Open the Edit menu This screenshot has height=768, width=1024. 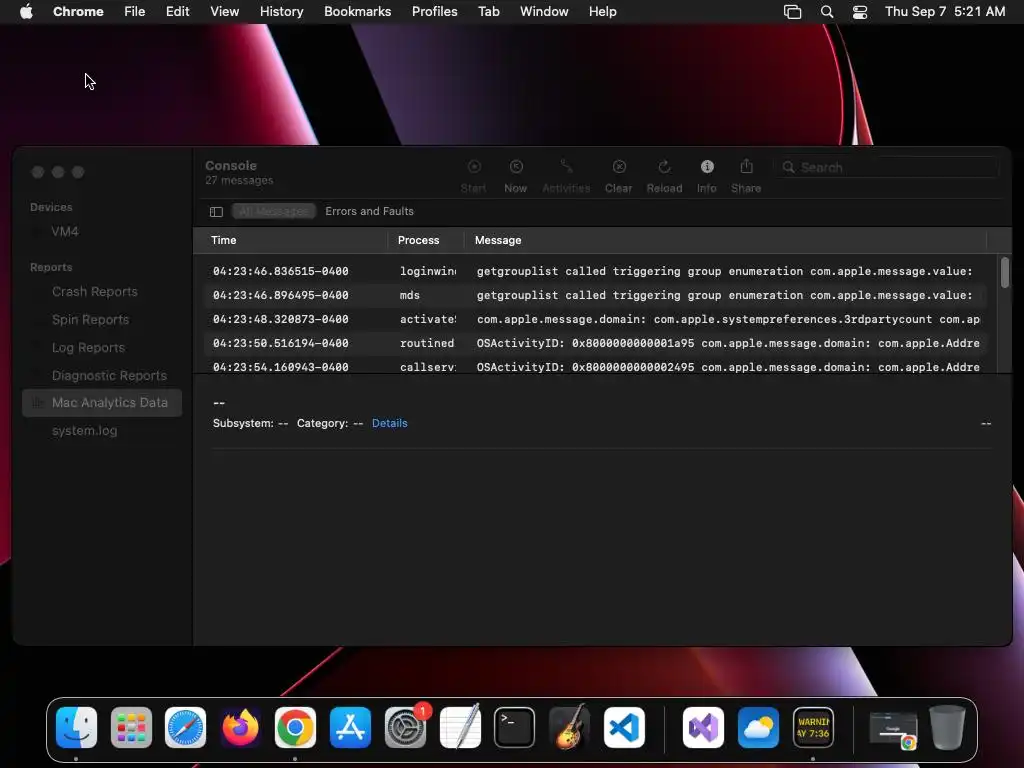[x=178, y=12]
